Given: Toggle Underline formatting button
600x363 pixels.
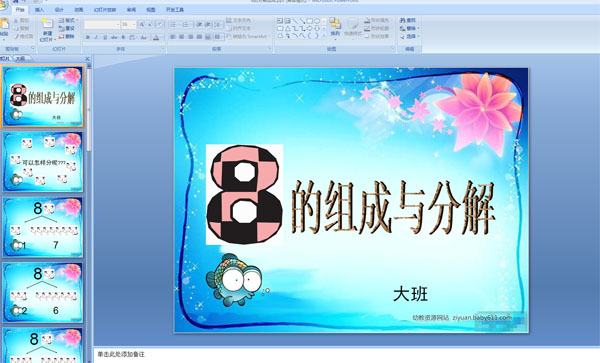Looking at the screenshot, I should [x=105, y=37].
